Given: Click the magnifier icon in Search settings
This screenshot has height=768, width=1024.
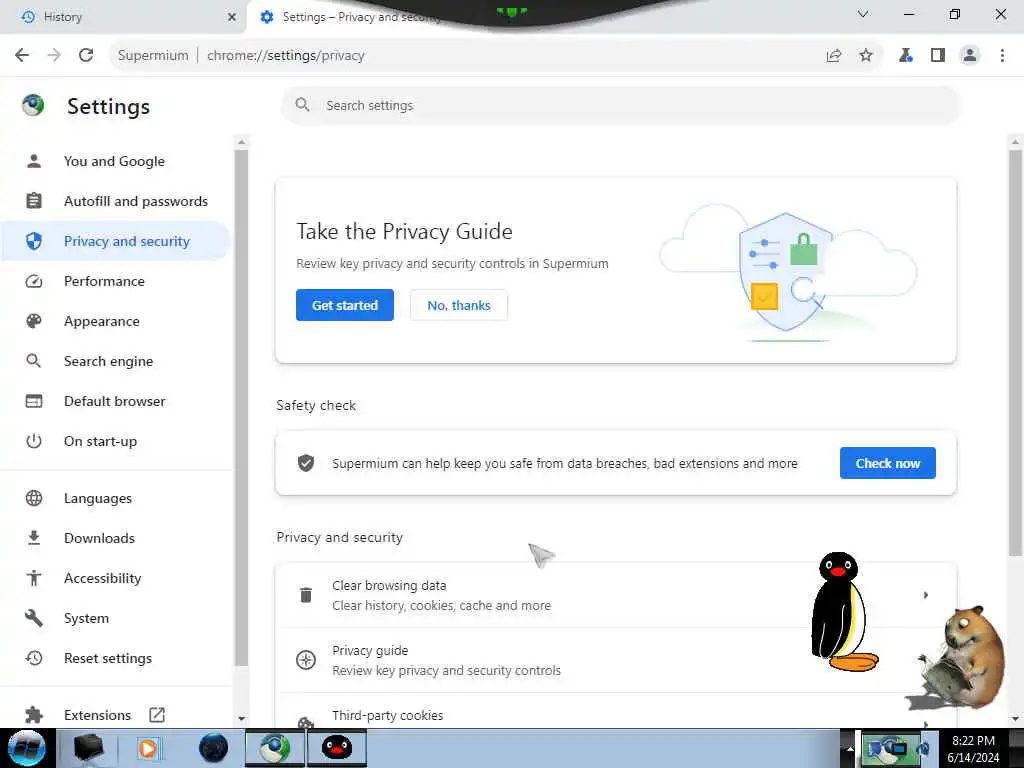Looking at the screenshot, I should coord(302,104).
